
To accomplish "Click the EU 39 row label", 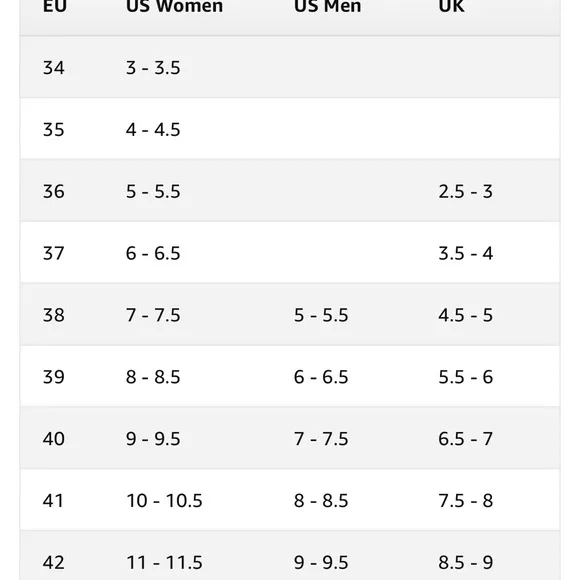I will click(x=54, y=377).
